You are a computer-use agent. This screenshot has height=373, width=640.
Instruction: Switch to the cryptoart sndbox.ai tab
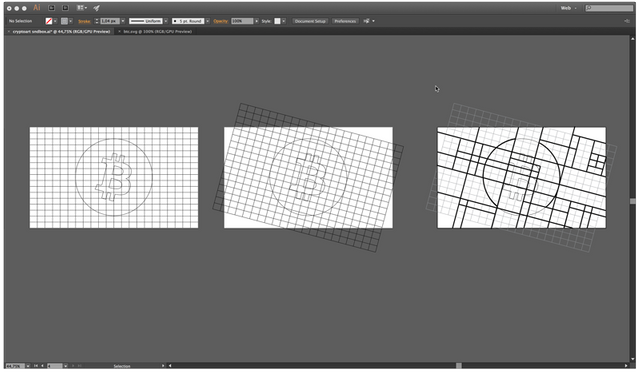[61, 31]
